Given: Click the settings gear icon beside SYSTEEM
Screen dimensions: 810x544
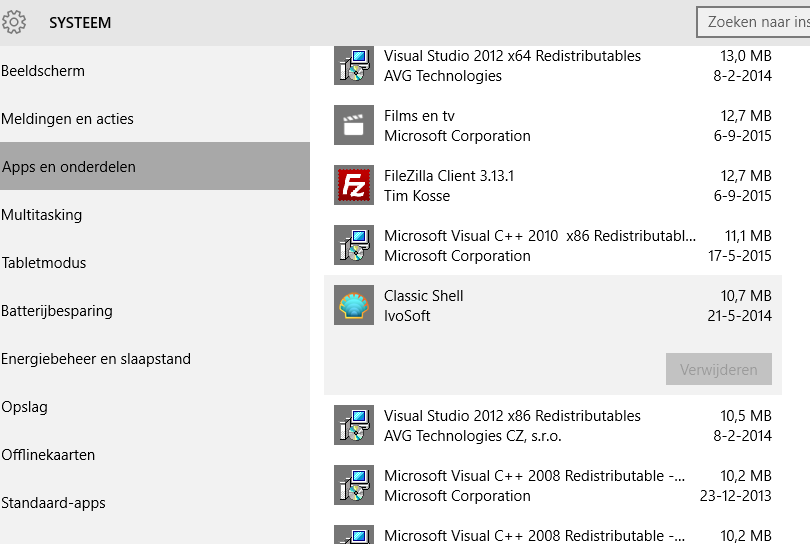Looking at the screenshot, I should pyautogui.click(x=13, y=22).
